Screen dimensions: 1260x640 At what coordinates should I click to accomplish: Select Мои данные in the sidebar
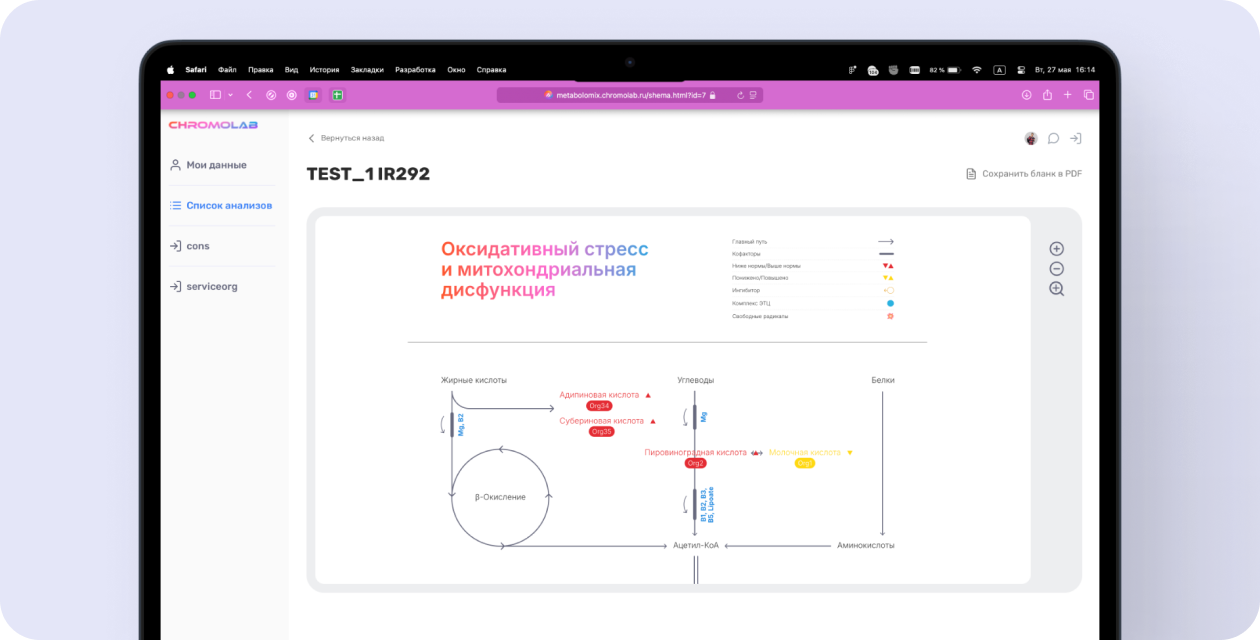(x=216, y=165)
